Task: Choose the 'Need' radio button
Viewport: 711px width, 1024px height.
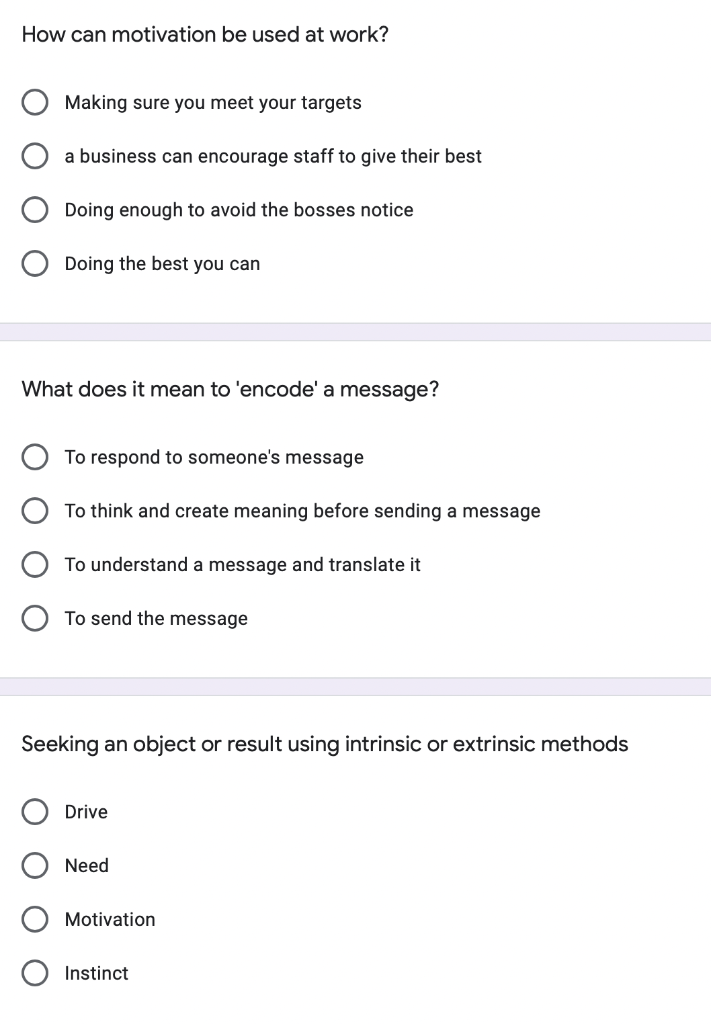Action: pos(35,865)
